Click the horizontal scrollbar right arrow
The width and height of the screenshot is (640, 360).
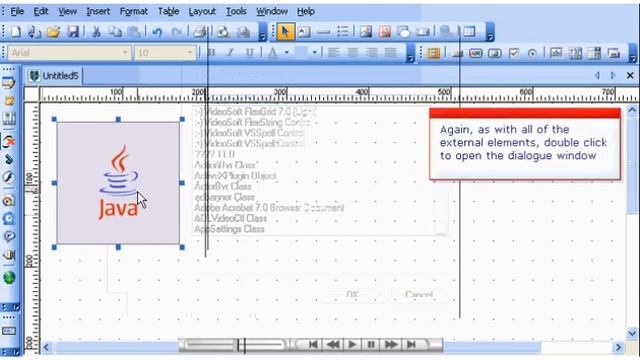[x=618, y=347]
